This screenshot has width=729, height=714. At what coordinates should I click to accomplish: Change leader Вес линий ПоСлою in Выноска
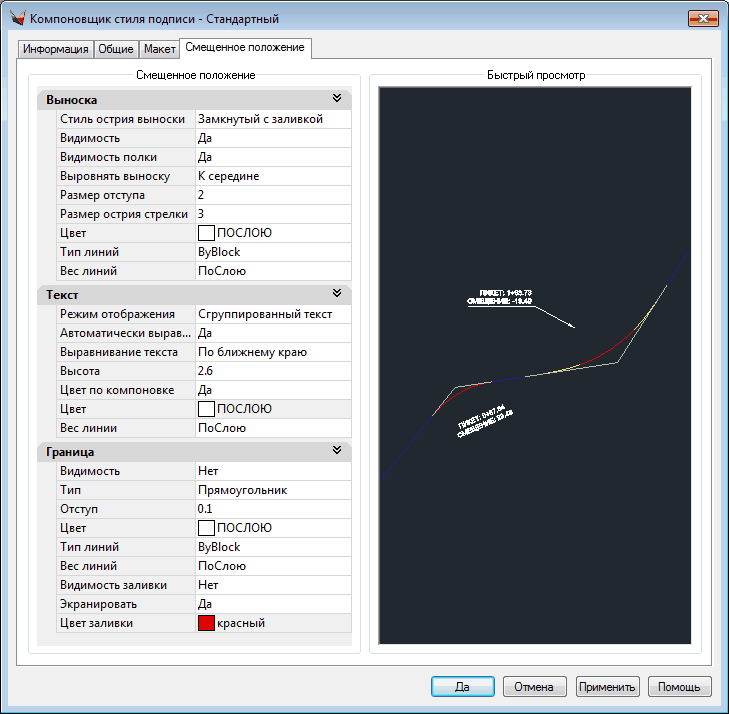(273, 271)
